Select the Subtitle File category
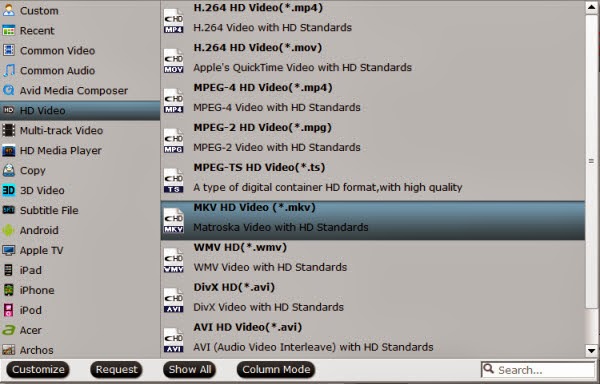The height and width of the screenshot is (384, 600). pyautogui.click(x=80, y=210)
